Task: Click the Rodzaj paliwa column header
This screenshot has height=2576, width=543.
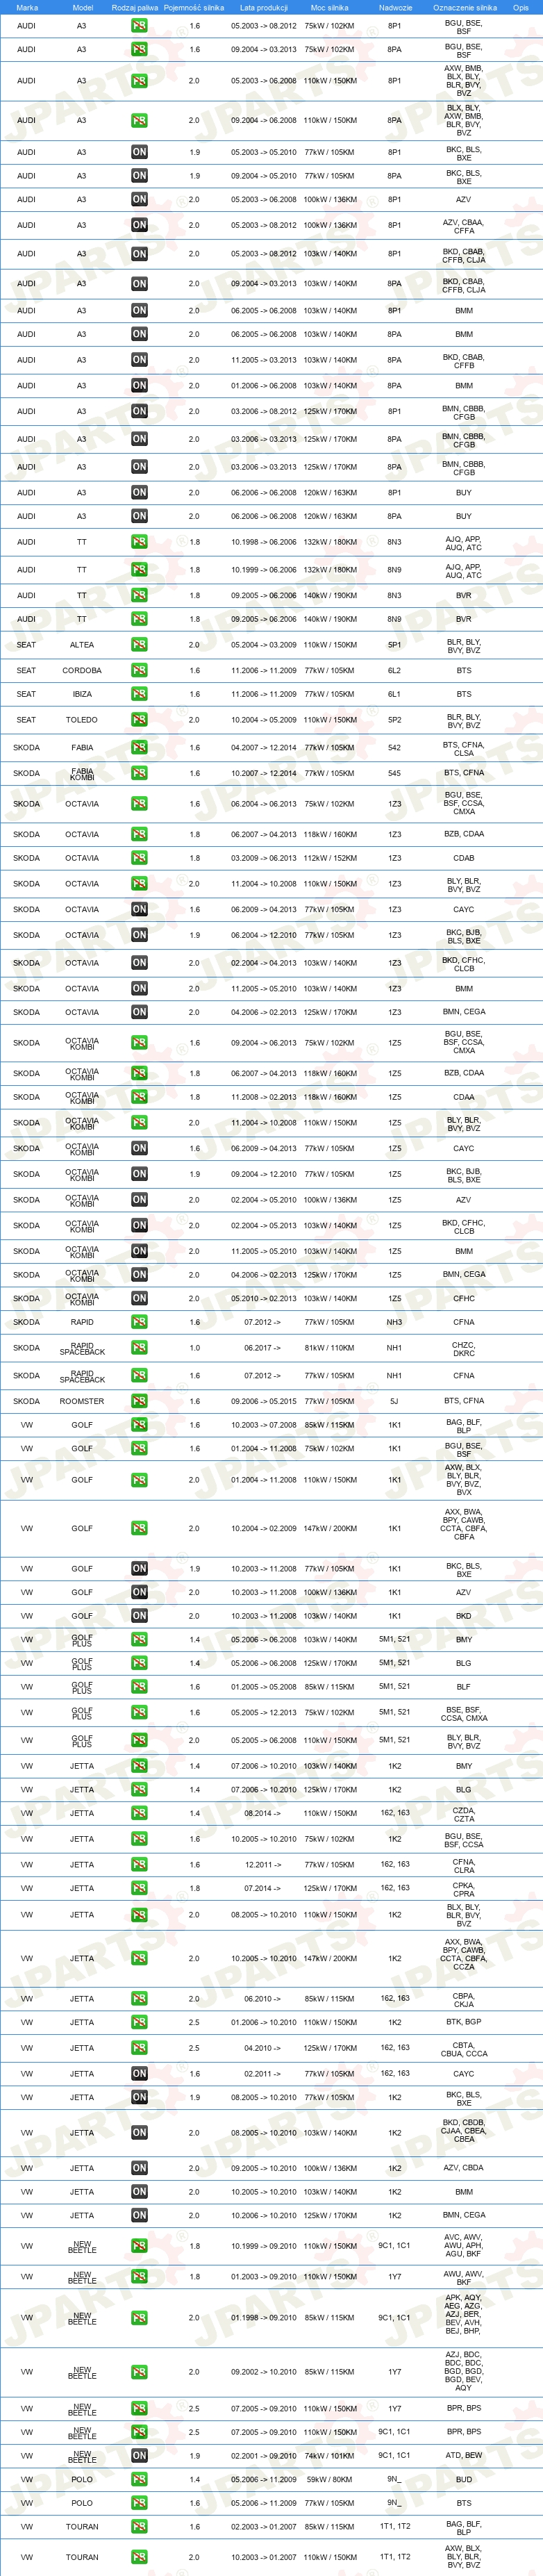Action: 135,7
